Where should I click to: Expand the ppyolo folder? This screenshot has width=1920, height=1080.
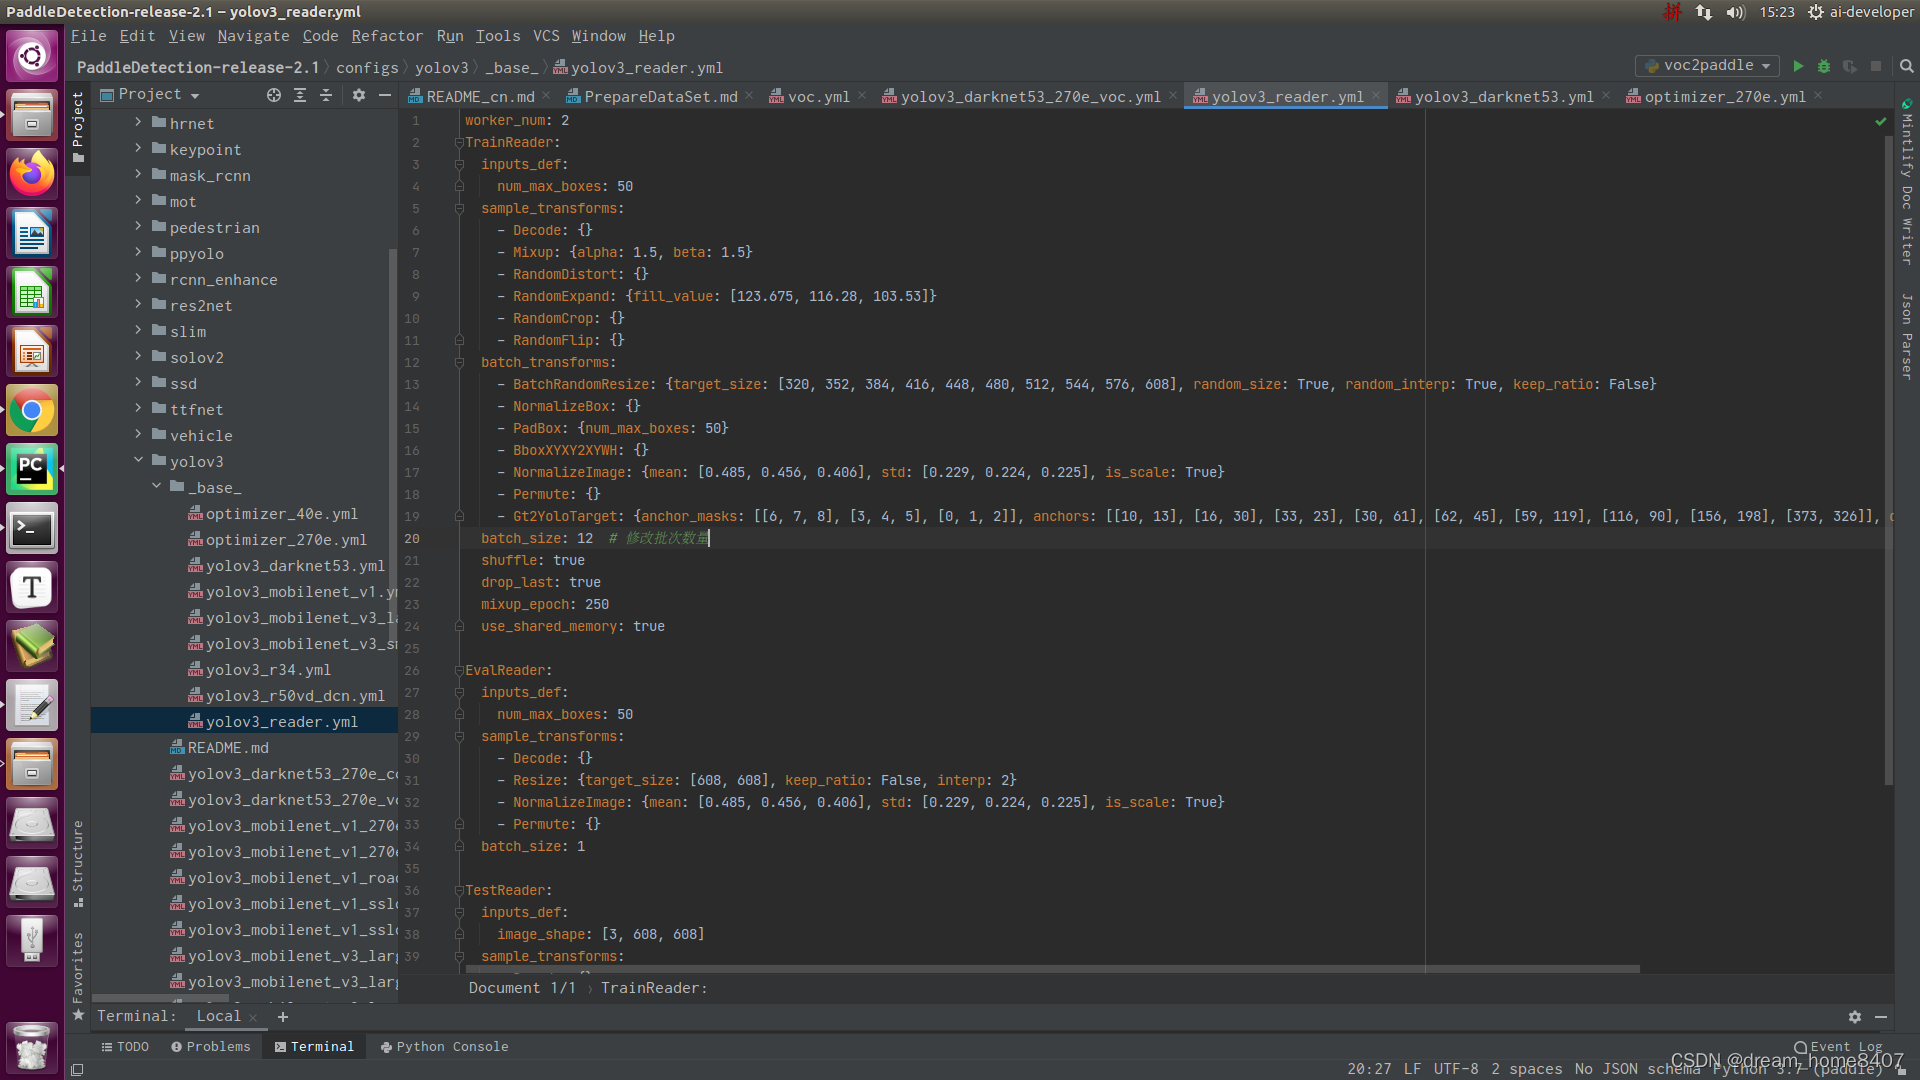[138, 253]
